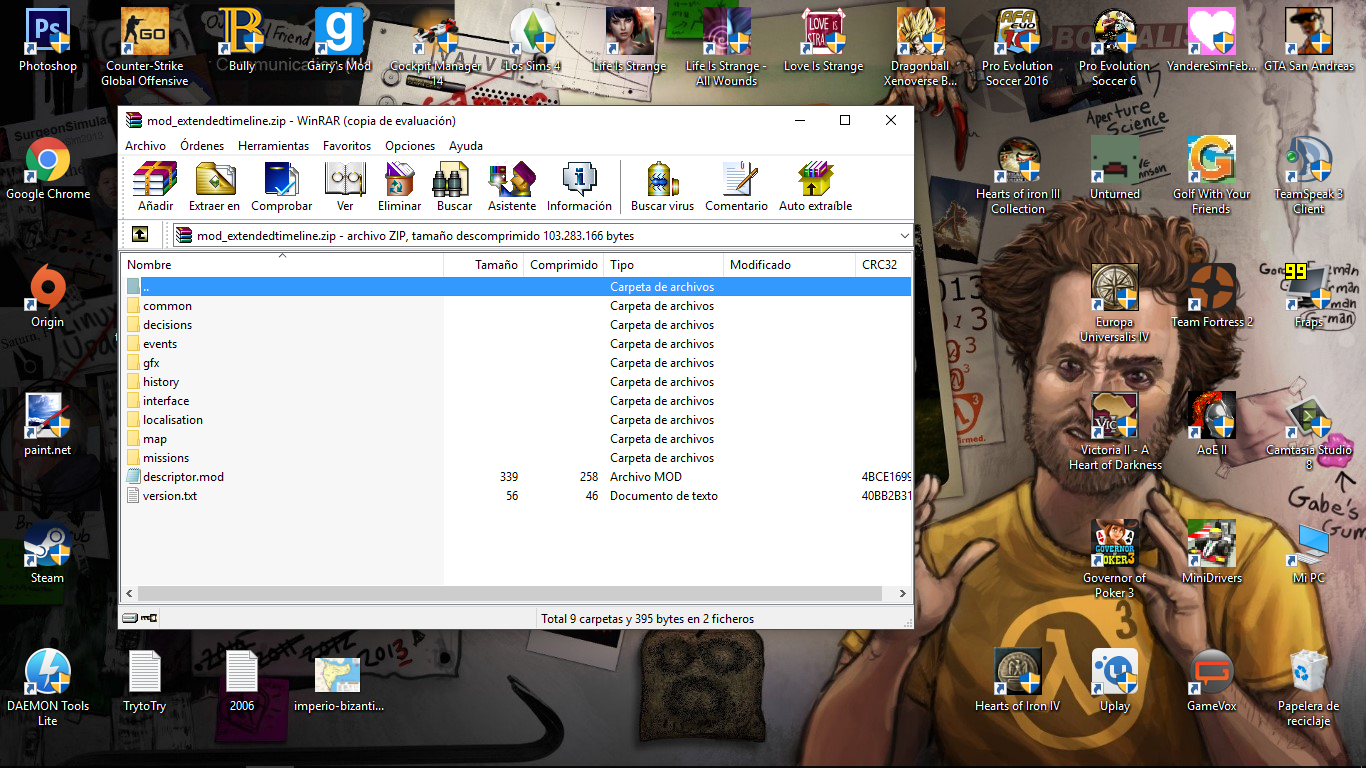This screenshot has width=1366, height=768.
Task: Click the Comentario toolbar icon
Action: pos(736,187)
